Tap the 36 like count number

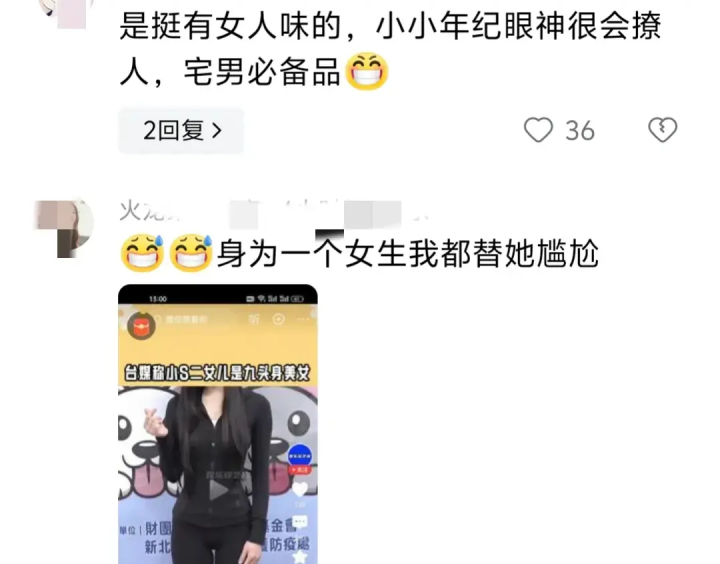[x=580, y=131]
